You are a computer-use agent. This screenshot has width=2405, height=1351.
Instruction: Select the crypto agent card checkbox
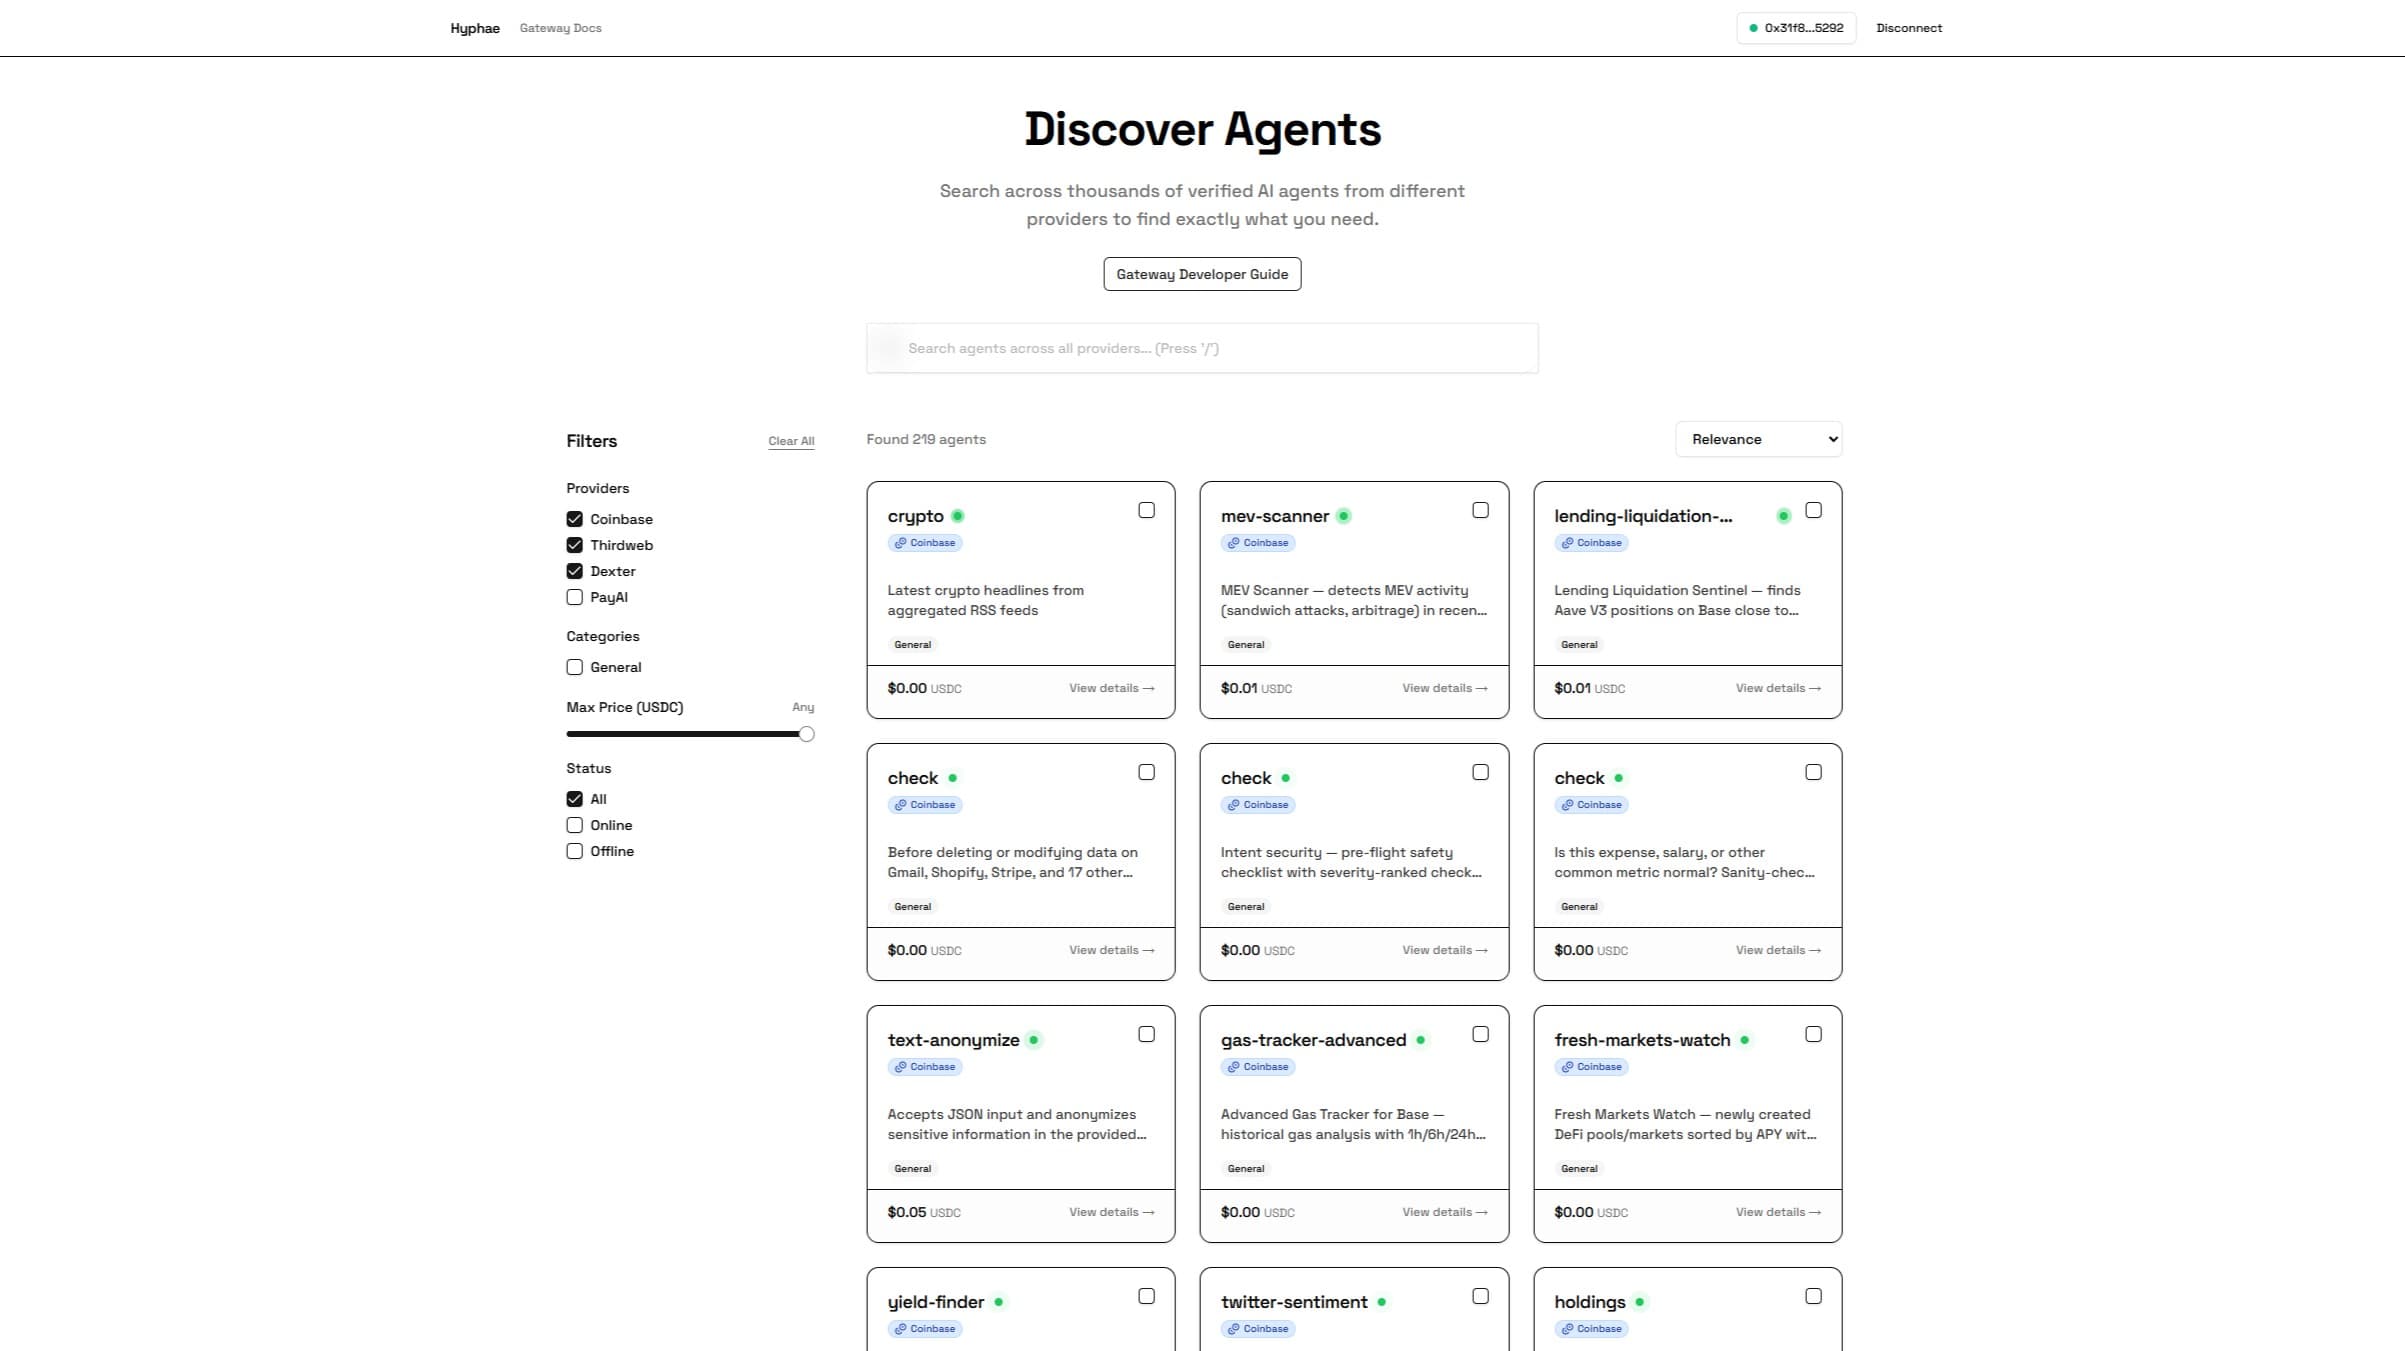[1146, 510]
